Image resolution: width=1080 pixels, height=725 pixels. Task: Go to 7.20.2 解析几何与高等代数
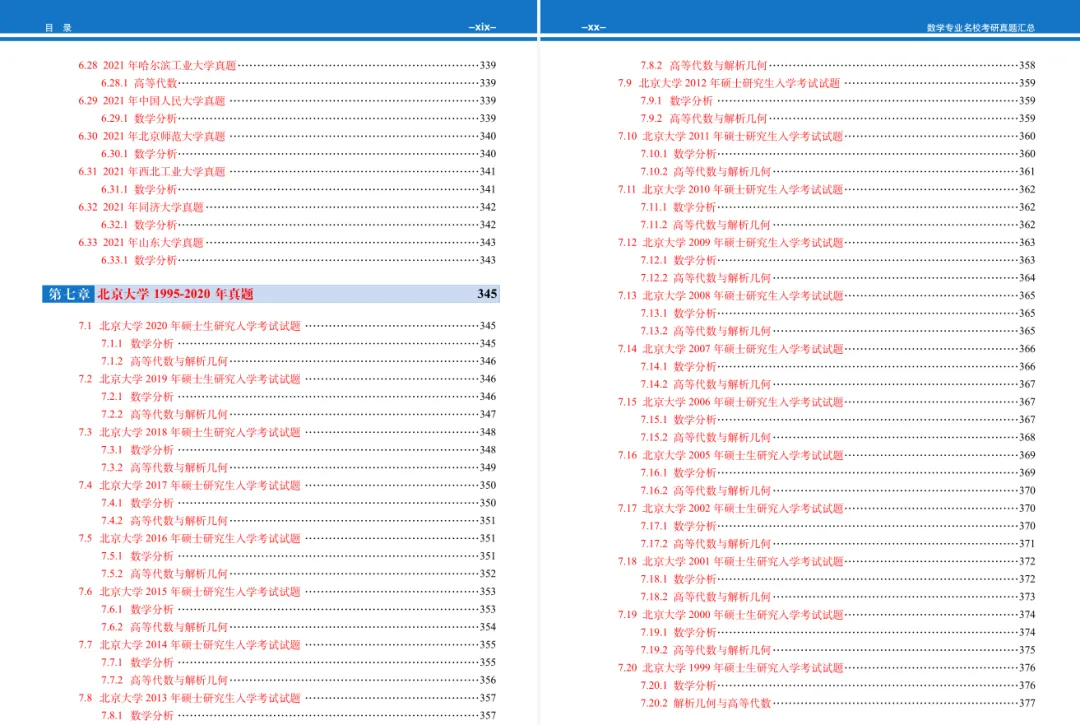[x=838, y=704]
